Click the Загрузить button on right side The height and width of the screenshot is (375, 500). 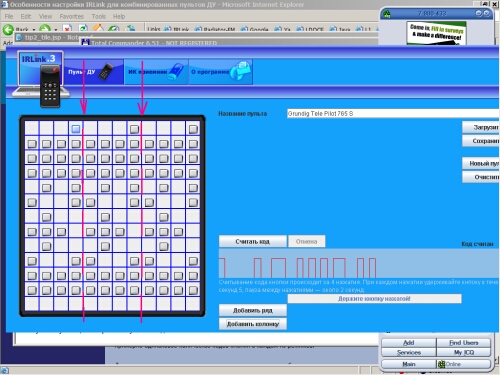point(480,127)
